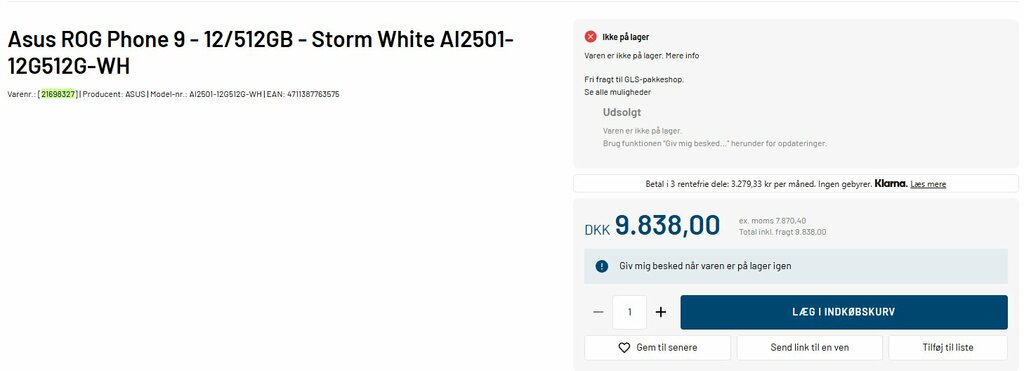This screenshot has width=1024, height=371.
Task: Decrease quantity with the minus button
Action: pos(598,312)
